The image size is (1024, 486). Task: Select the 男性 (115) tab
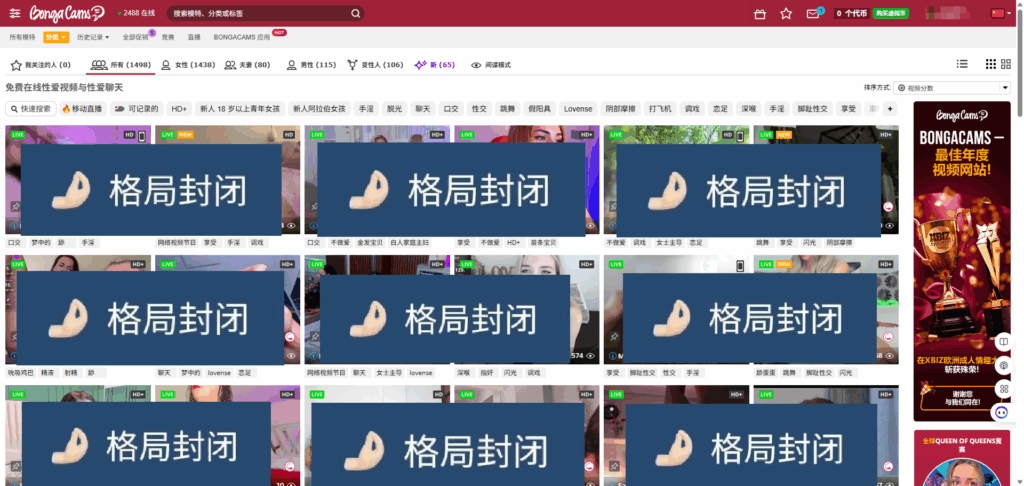(312, 65)
